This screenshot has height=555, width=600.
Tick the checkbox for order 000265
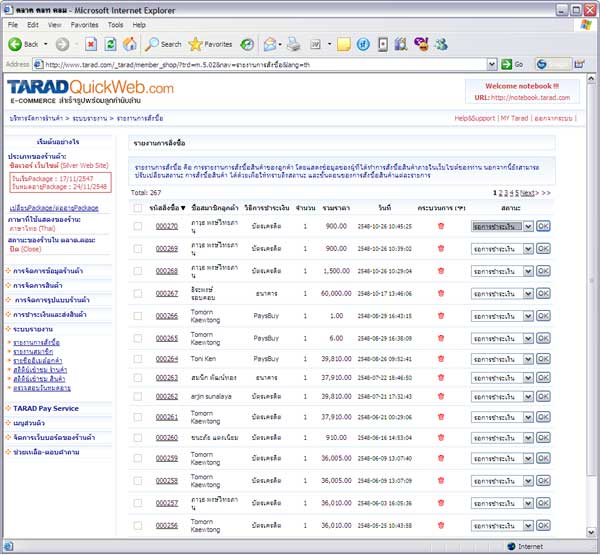(x=138, y=338)
